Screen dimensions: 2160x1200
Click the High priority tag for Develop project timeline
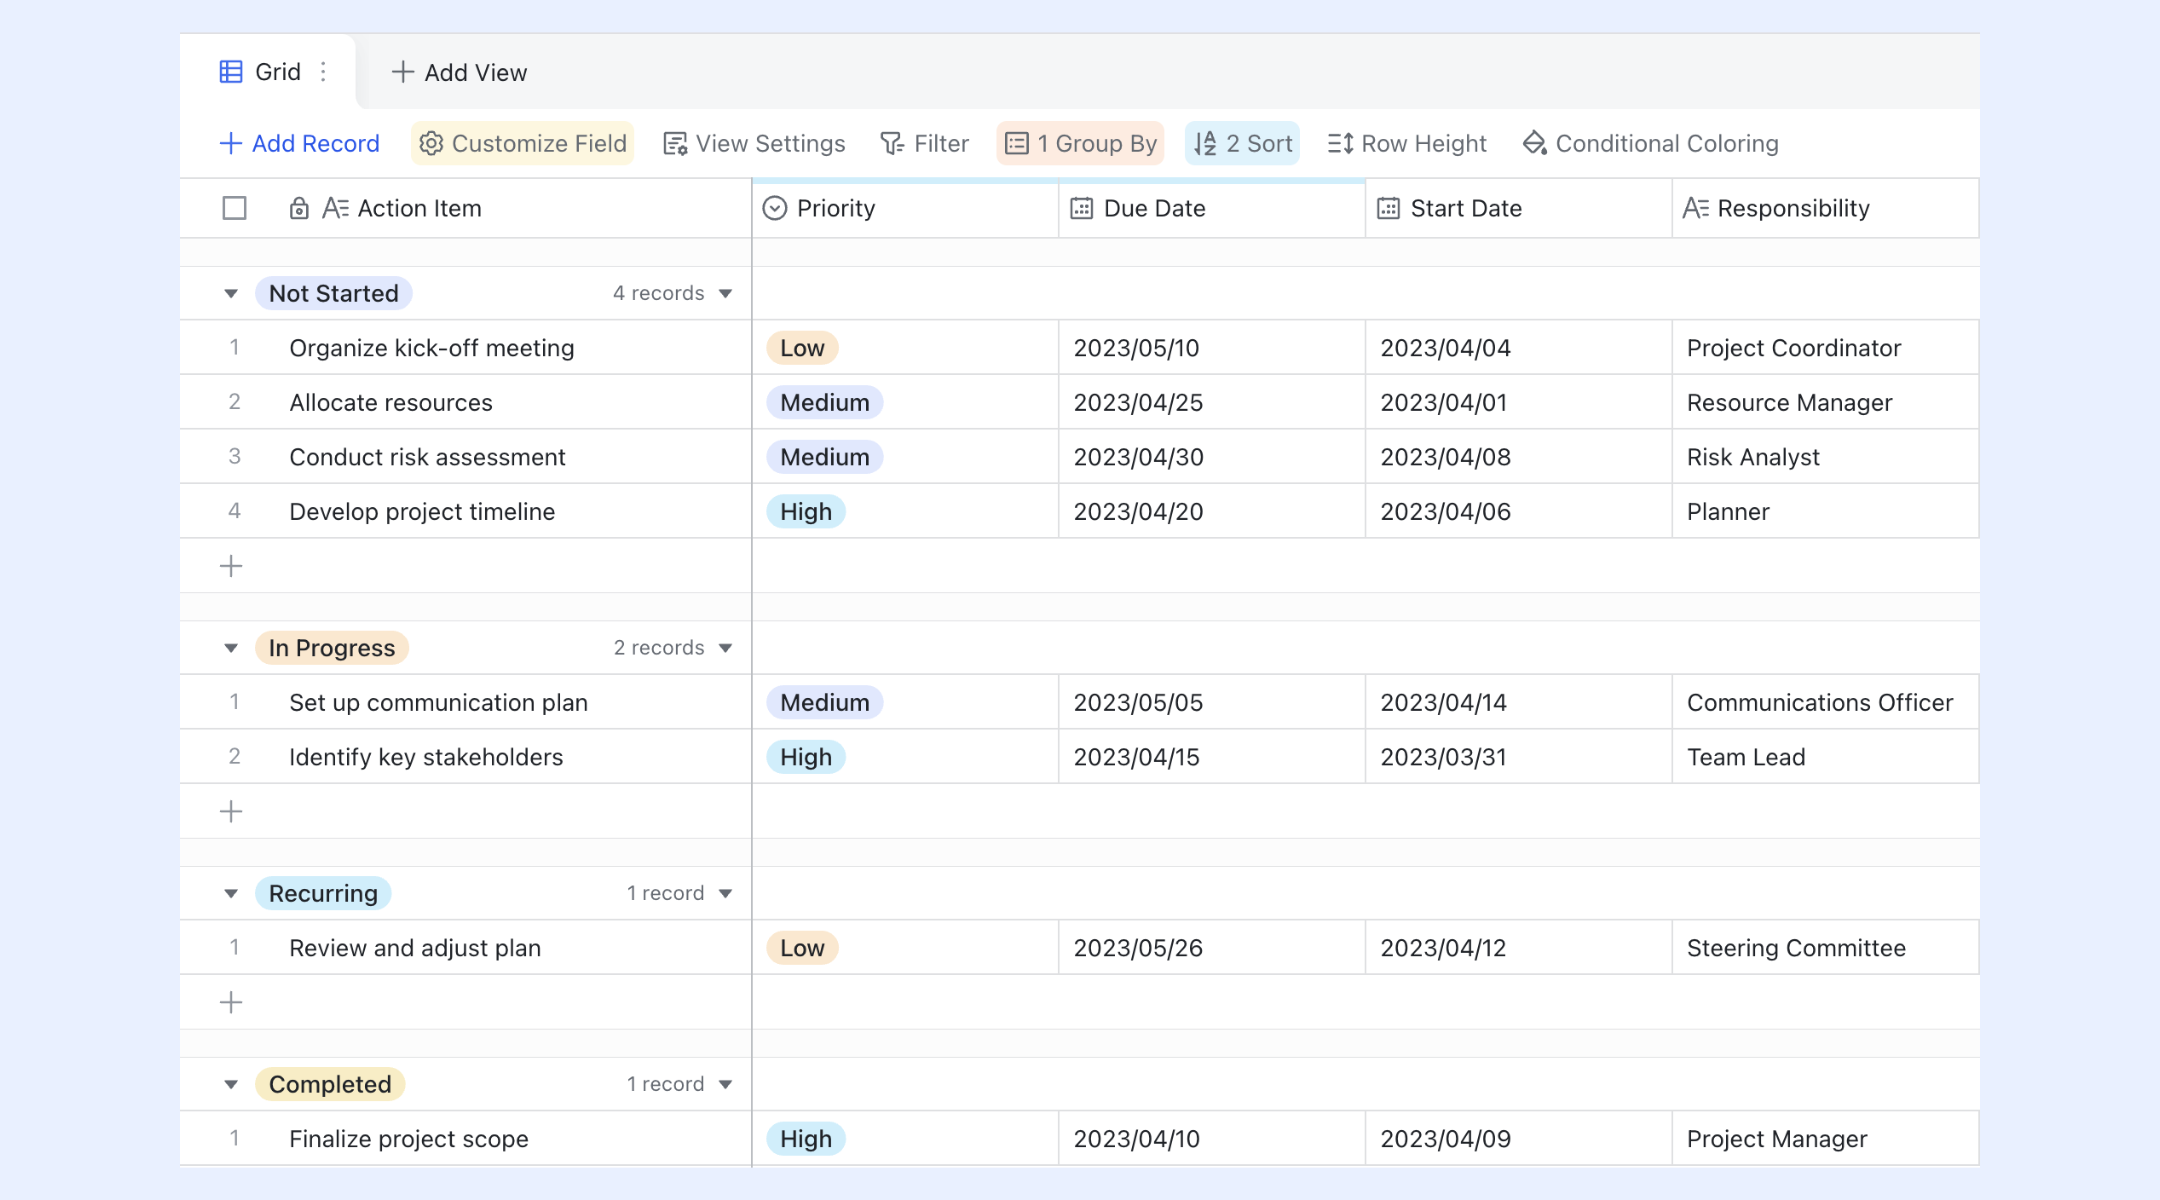coord(806,511)
